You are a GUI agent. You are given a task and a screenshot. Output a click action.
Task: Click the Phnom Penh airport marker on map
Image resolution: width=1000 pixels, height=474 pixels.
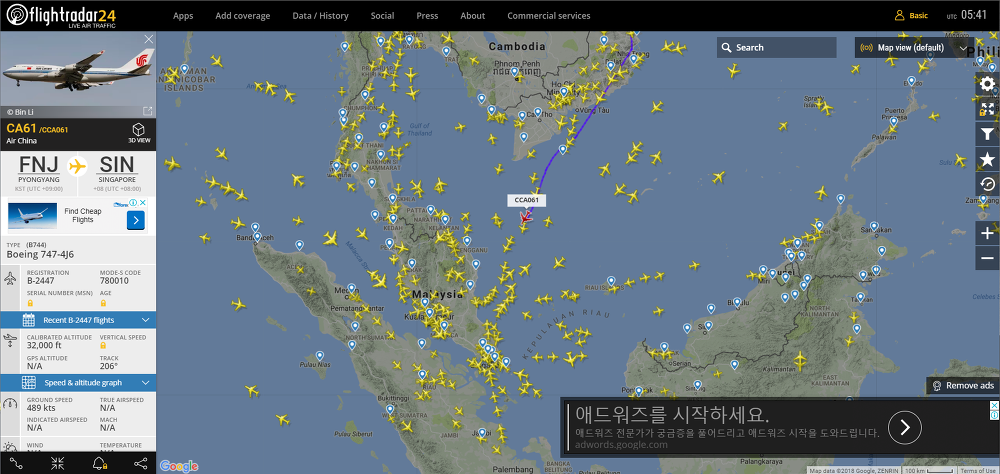[x=515, y=72]
